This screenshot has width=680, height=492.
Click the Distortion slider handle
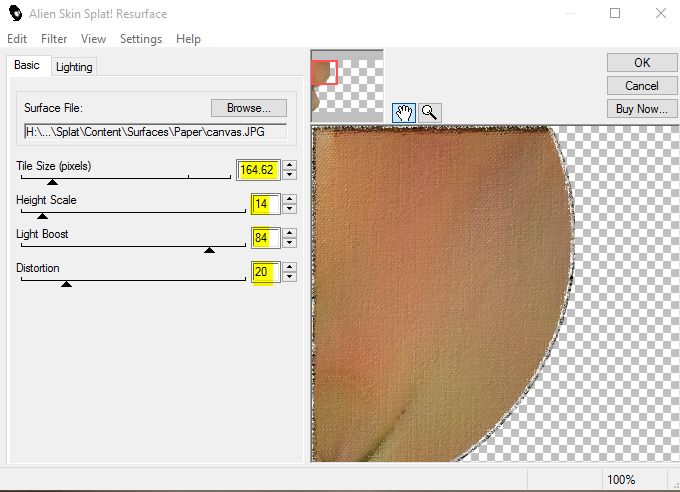click(x=66, y=284)
